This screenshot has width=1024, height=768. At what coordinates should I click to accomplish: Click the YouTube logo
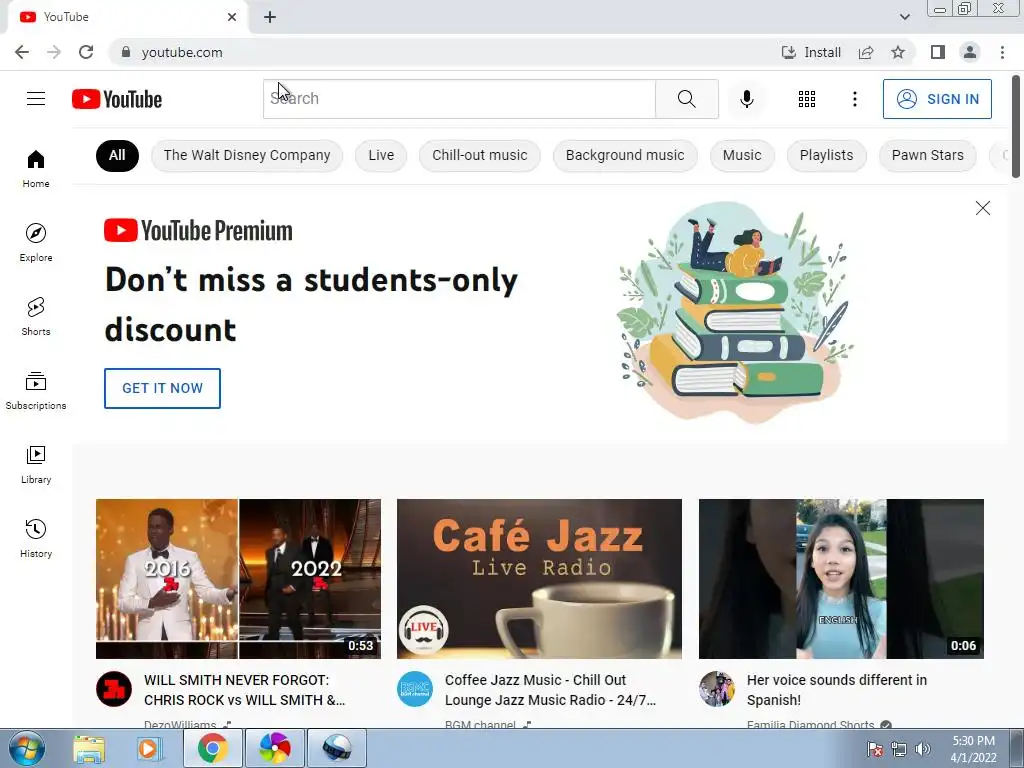[117, 99]
